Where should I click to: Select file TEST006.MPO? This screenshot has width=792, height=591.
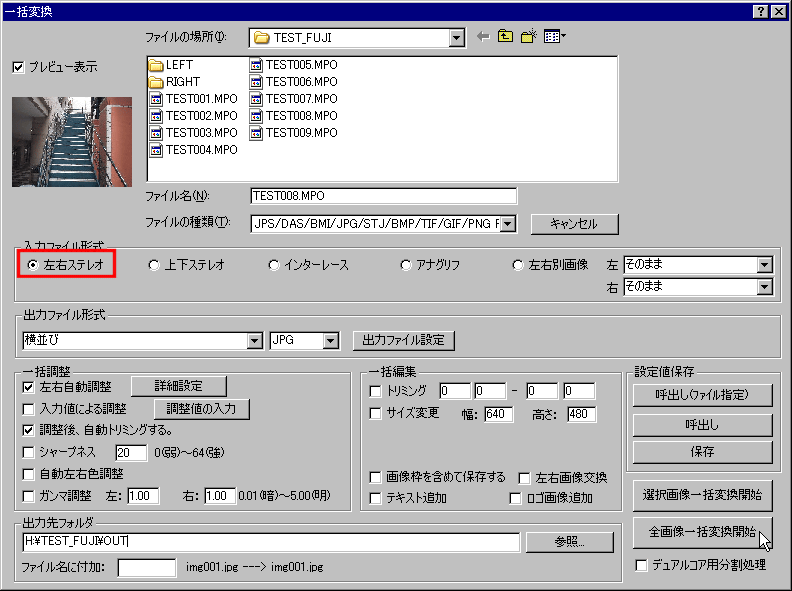click(294, 82)
